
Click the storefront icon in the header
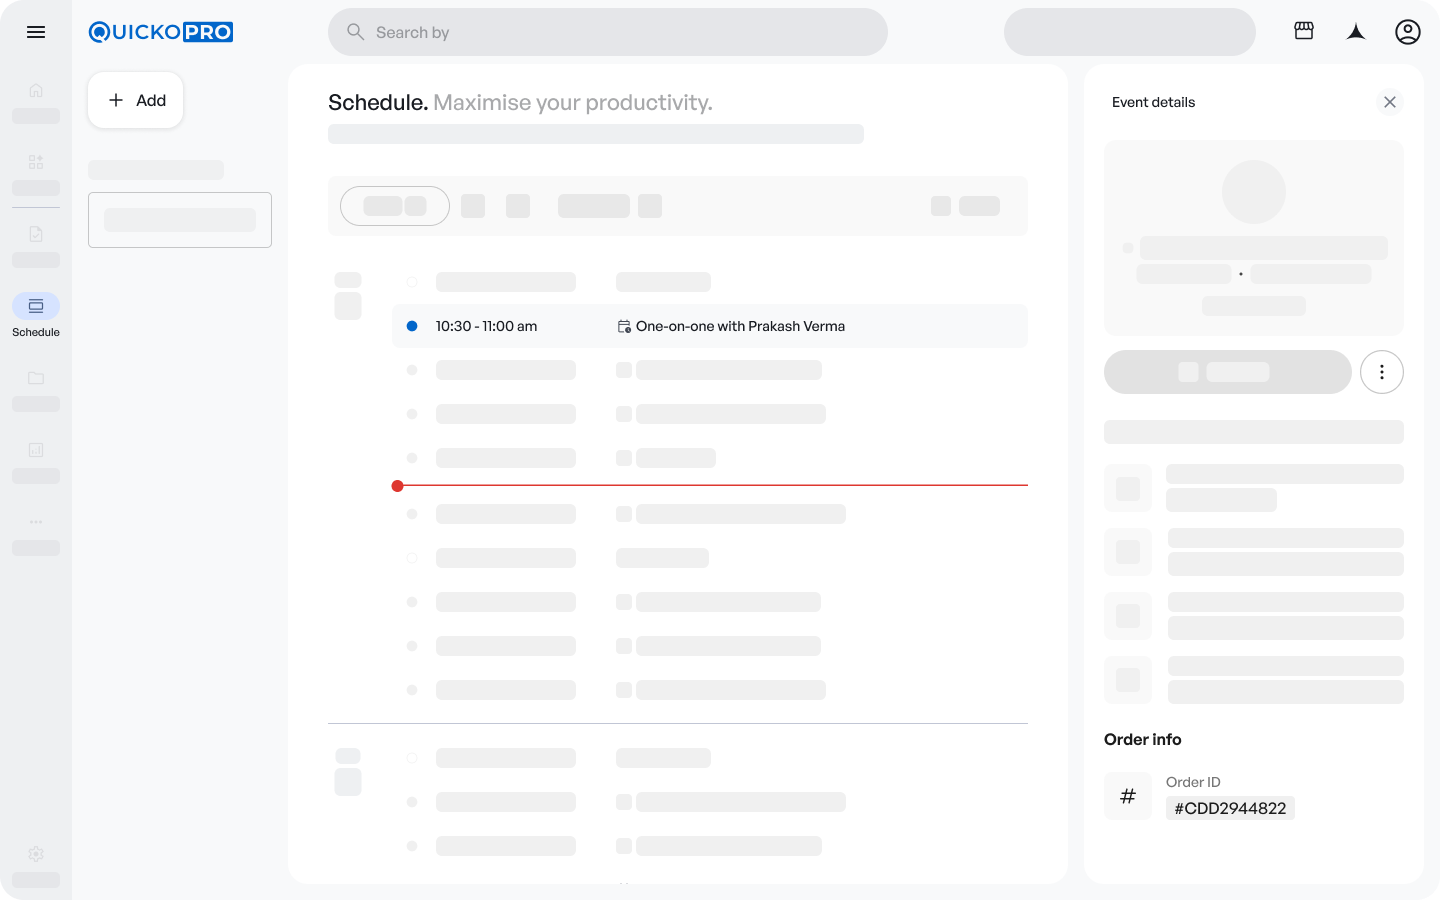[1304, 31]
